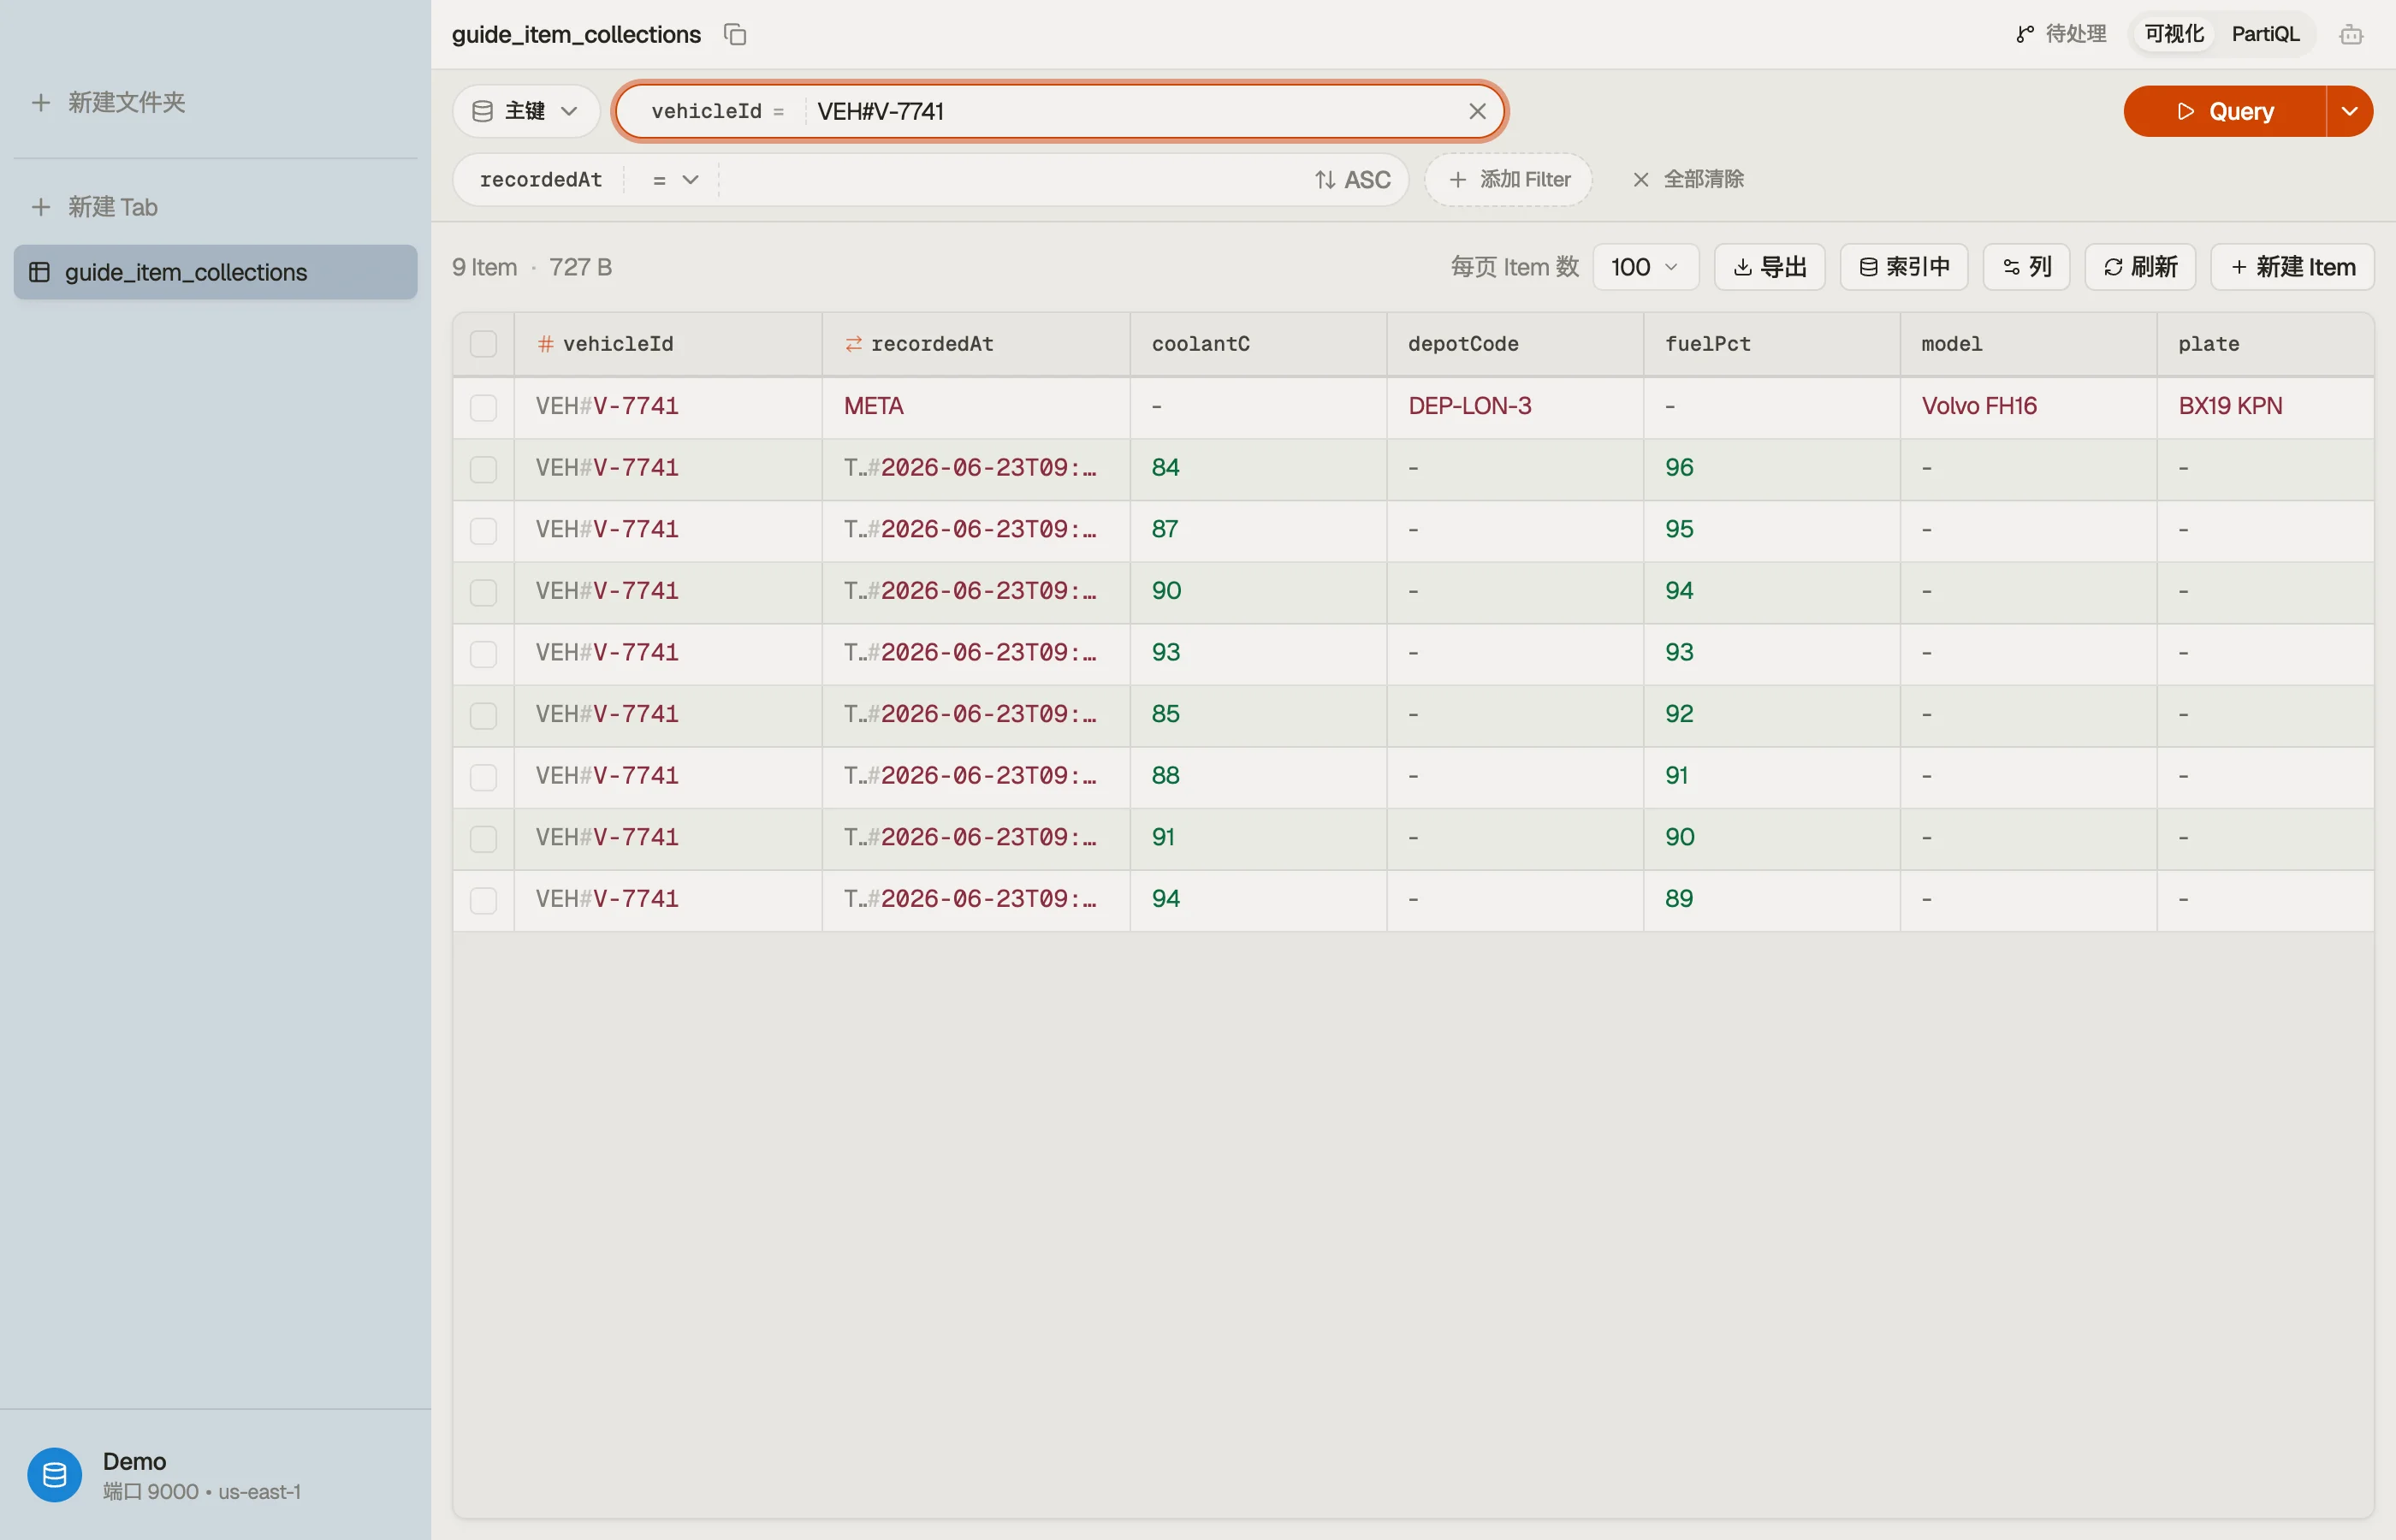
Task: Clear the vehicleId value with X icon
Action: pyautogui.click(x=1477, y=111)
